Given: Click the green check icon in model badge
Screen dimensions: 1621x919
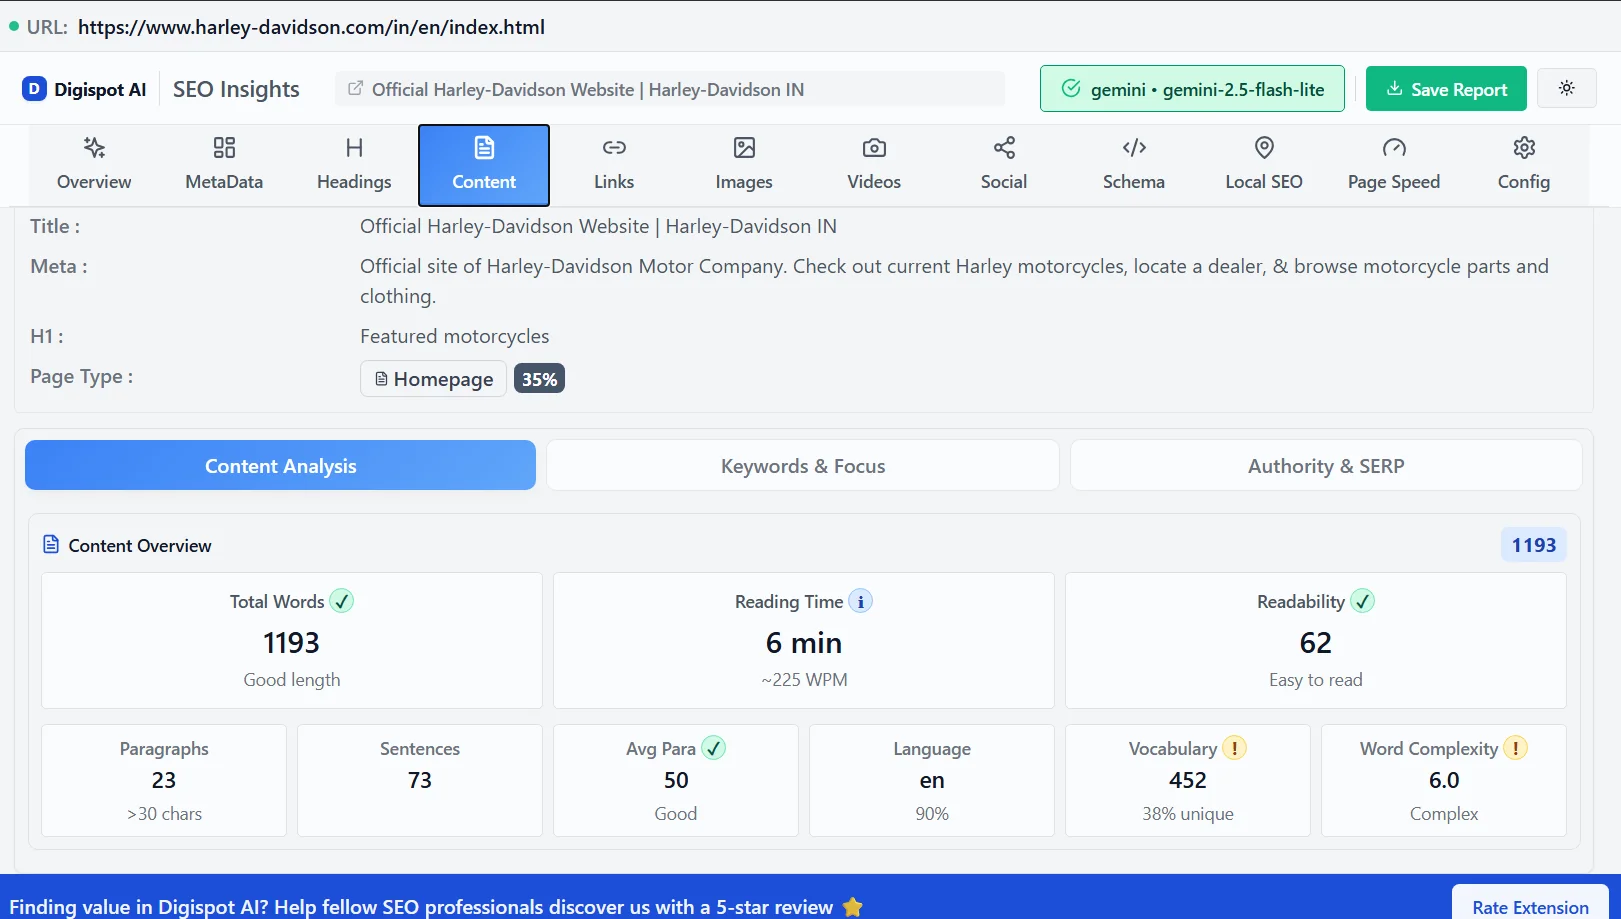Looking at the screenshot, I should pos(1071,88).
